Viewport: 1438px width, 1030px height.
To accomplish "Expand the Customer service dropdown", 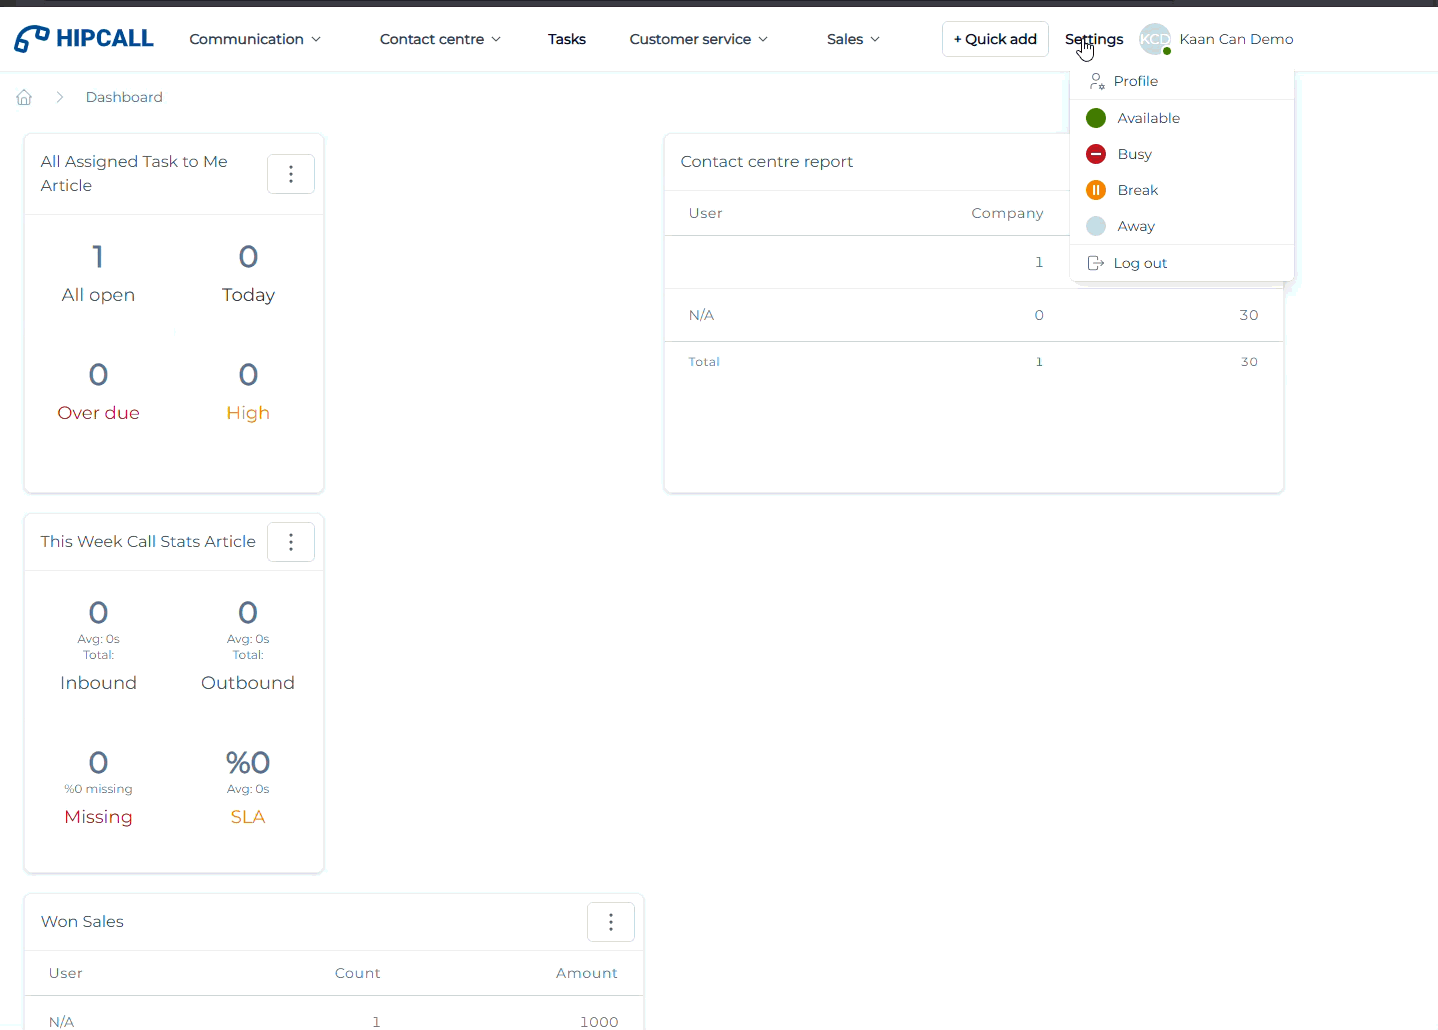I will click(698, 39).
